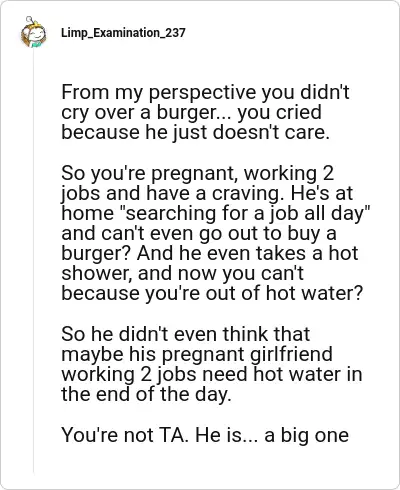Screen dimensions: 400x490
Task: Click the line "because you're out of hot water?"
Action: point(212,293)
